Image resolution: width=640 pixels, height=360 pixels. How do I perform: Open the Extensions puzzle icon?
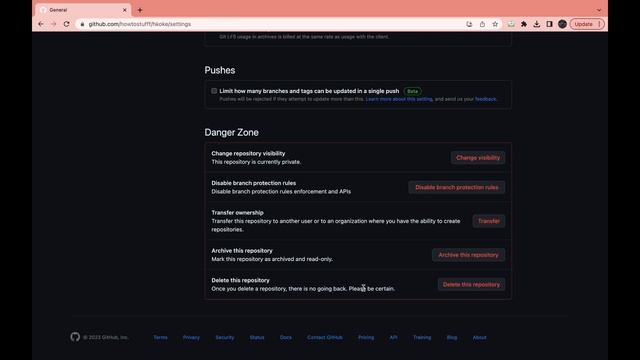524,24
